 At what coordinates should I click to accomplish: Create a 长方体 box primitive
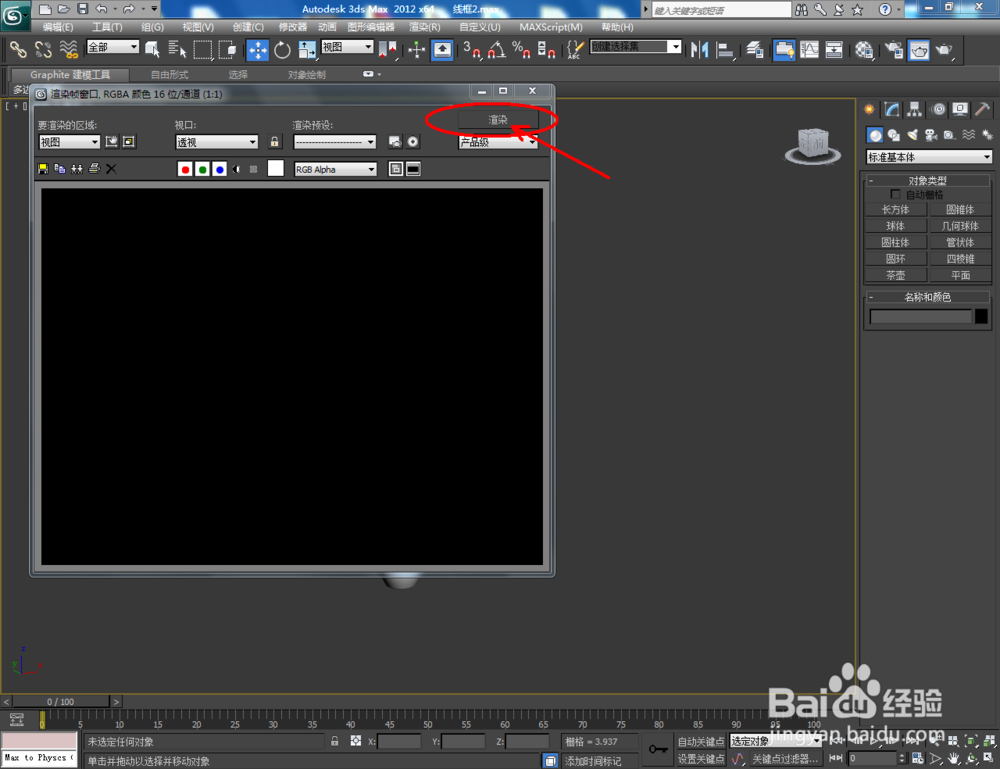tap(895, 209)
